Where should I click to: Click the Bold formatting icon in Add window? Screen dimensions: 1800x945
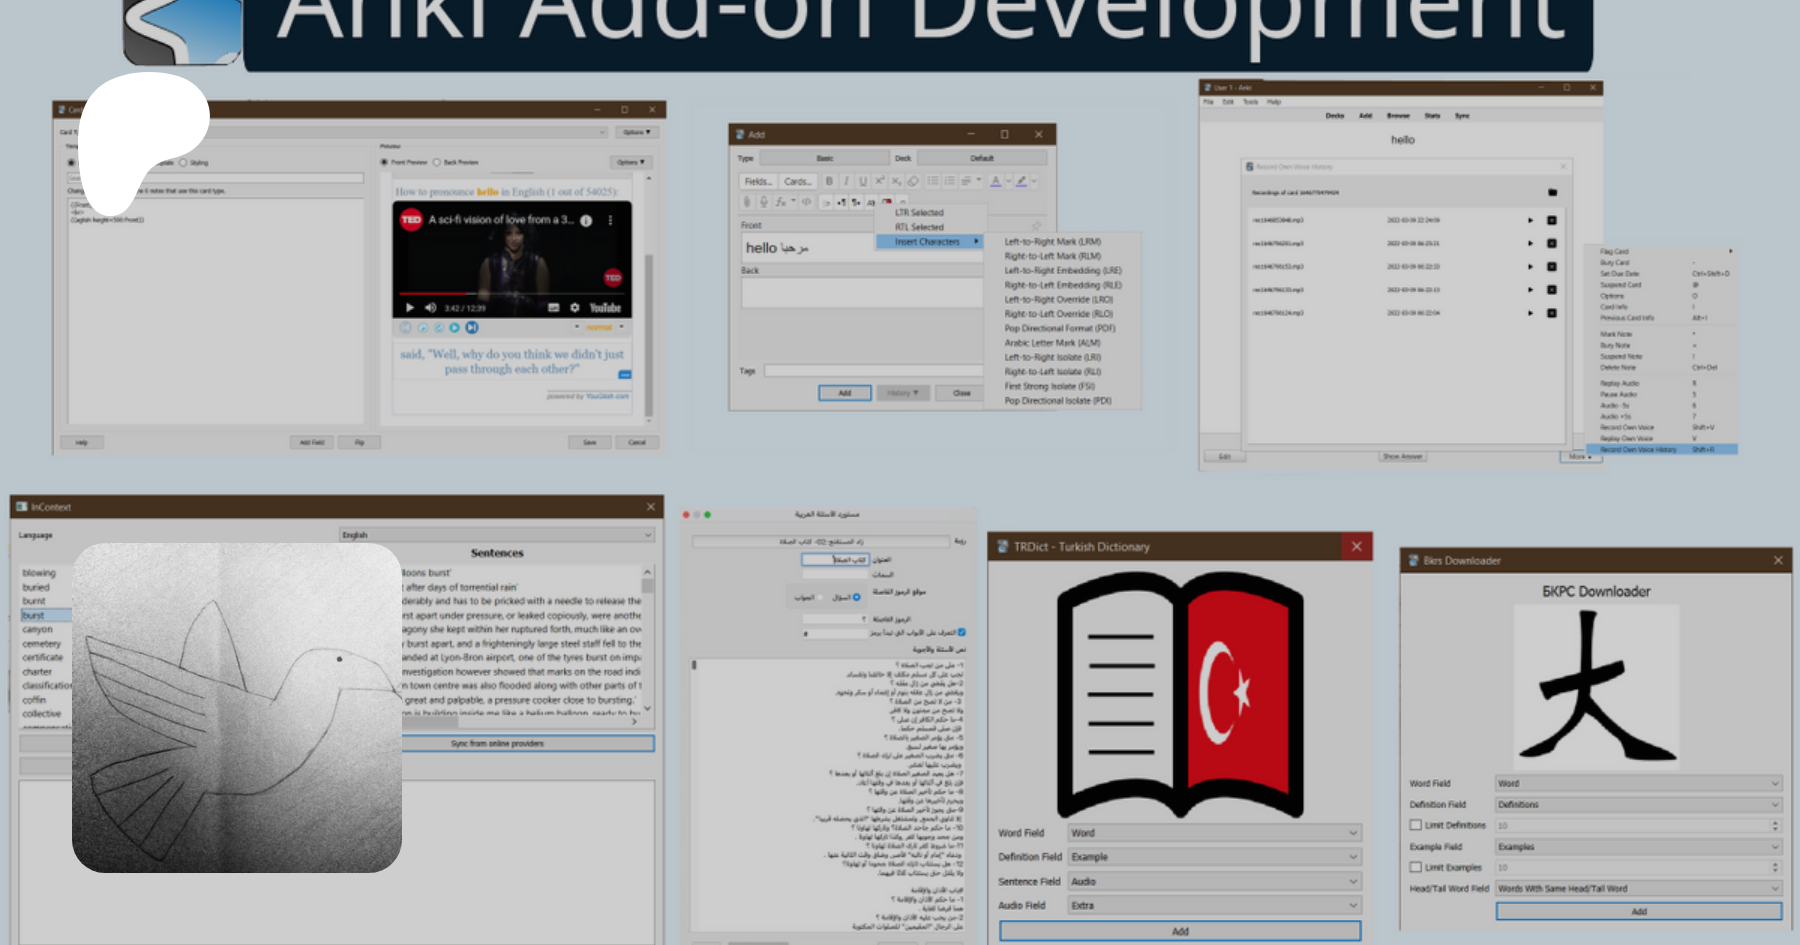point(829,181)
